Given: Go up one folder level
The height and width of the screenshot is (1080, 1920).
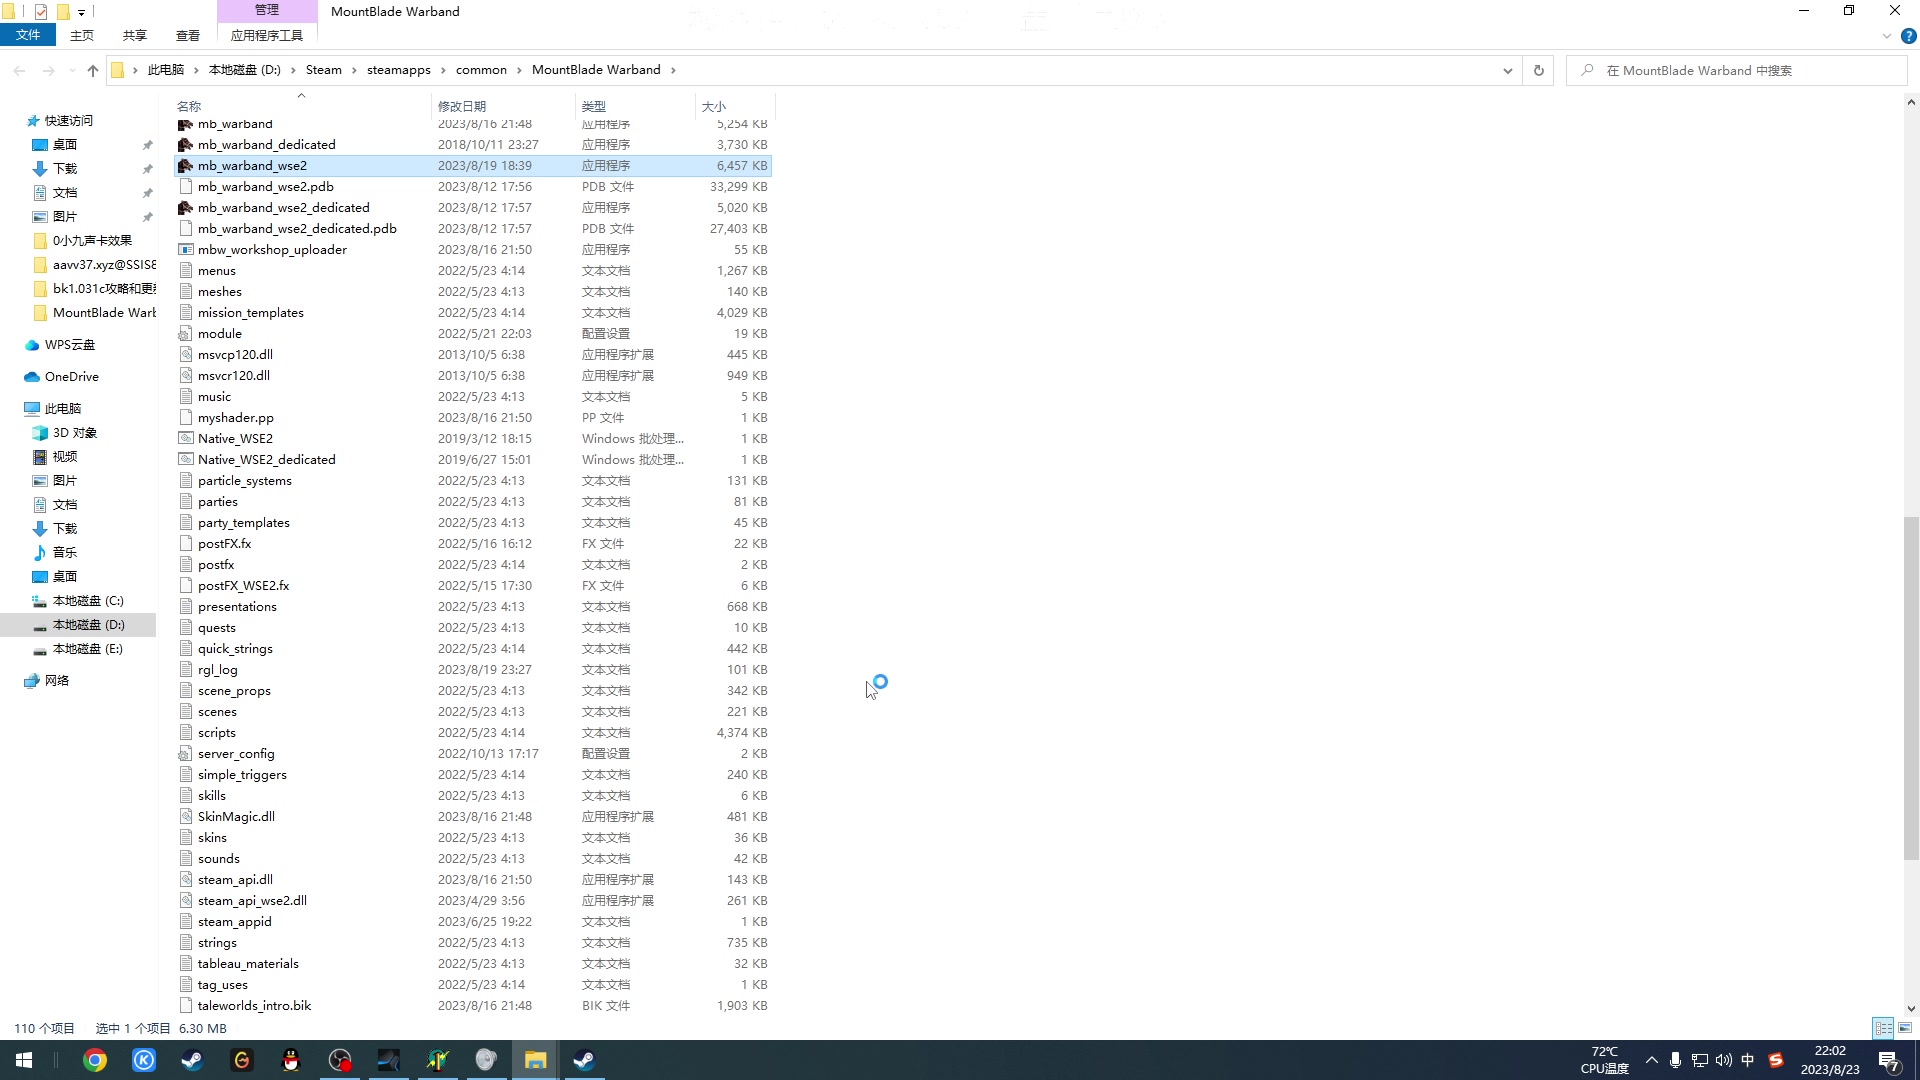Looking at the screenshot, I should (93, 70).
